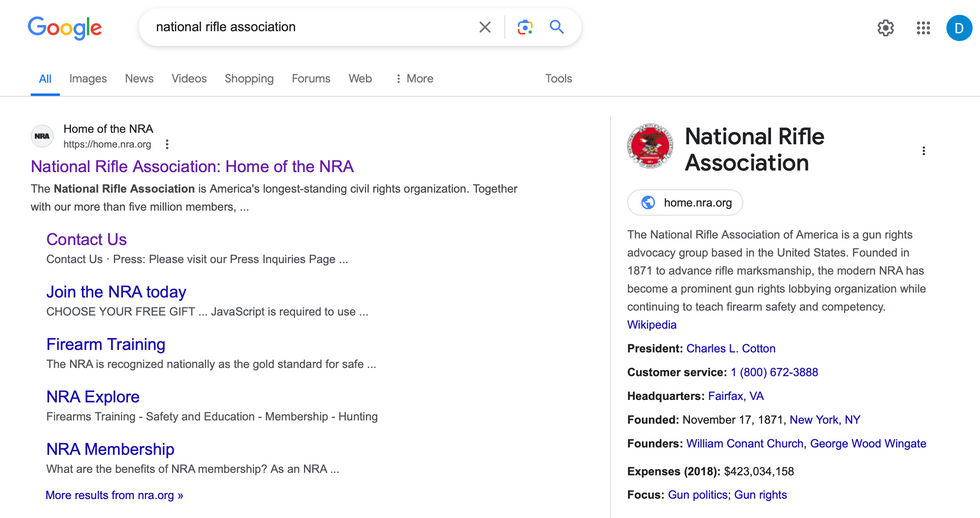Viewport: 980px width, 518px height.
Task: Click the Gun rights focus link
Action: coord(760,495)
